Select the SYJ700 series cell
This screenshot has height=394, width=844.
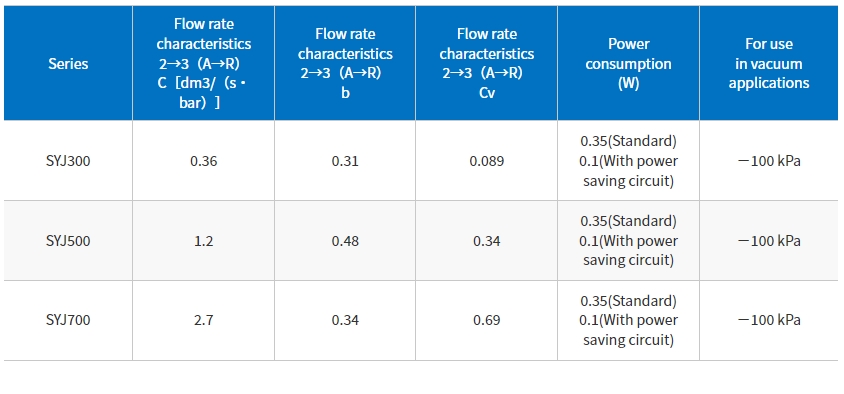[x=68, y=320]
